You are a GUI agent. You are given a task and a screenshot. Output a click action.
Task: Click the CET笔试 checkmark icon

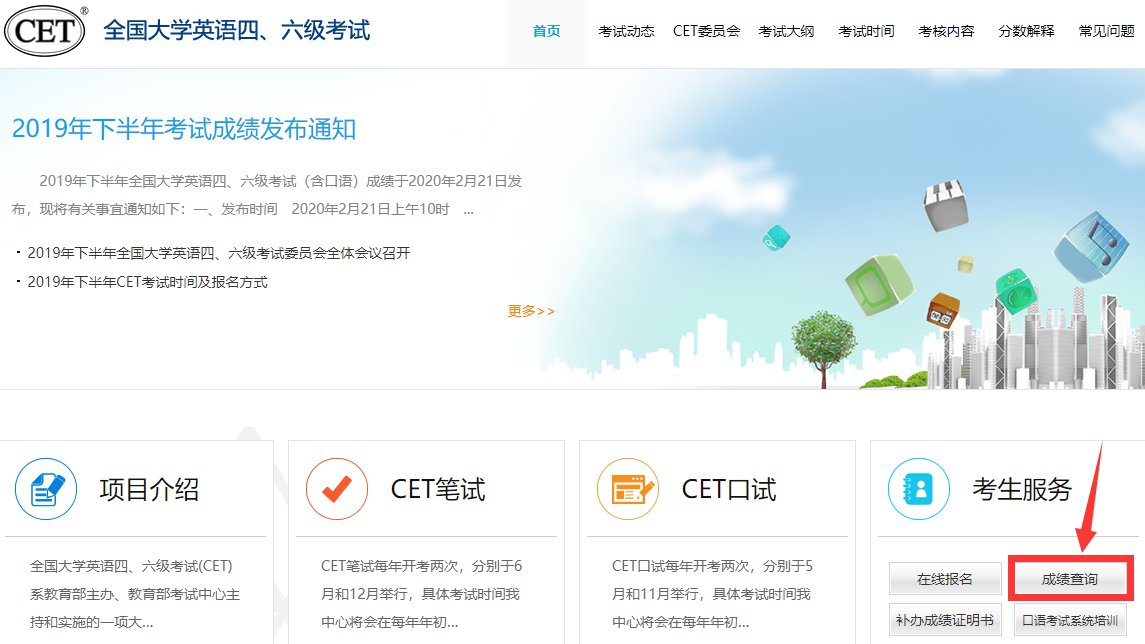tap(337, 488)
